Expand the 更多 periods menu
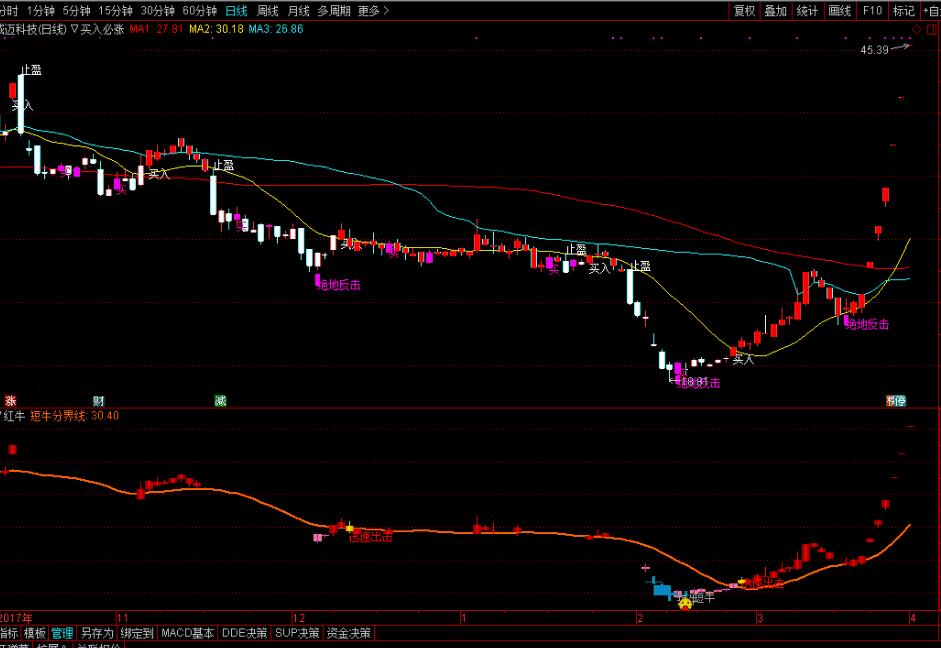 pyautogui.click(x=373, y=10)
